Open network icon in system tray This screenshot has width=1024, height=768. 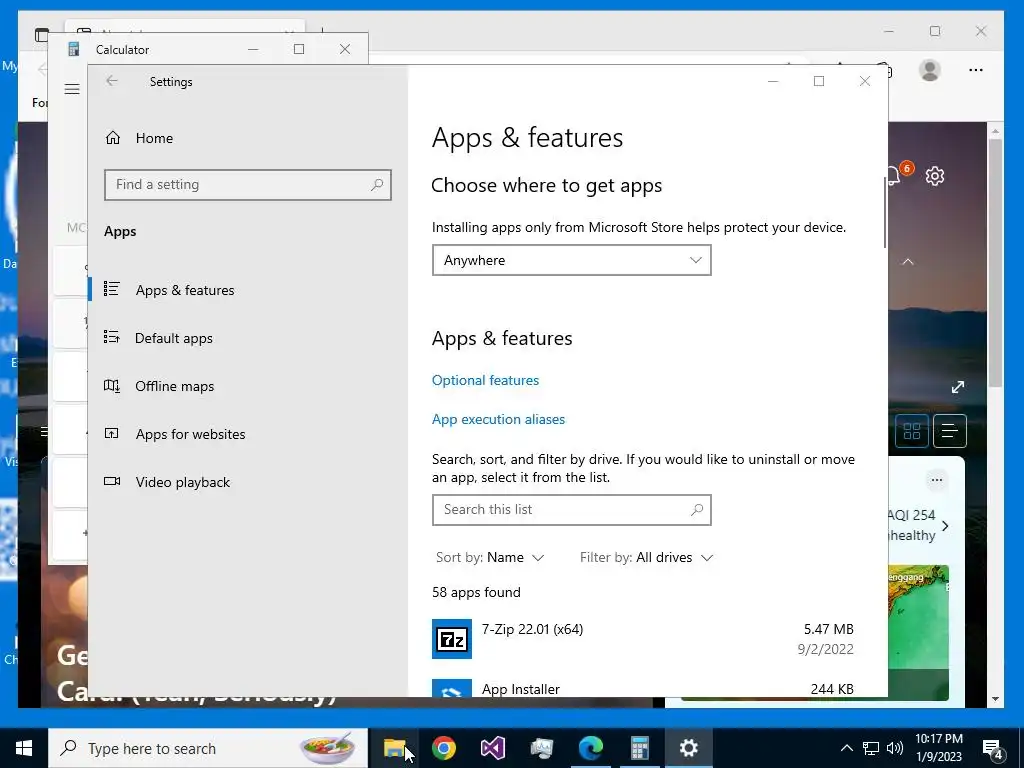(x=871, y=748)
